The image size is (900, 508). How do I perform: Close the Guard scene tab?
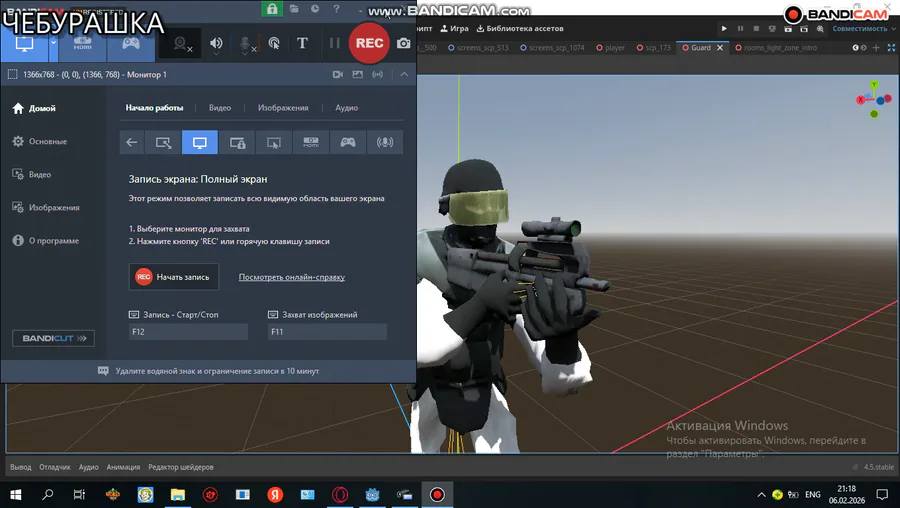point(720,48)
